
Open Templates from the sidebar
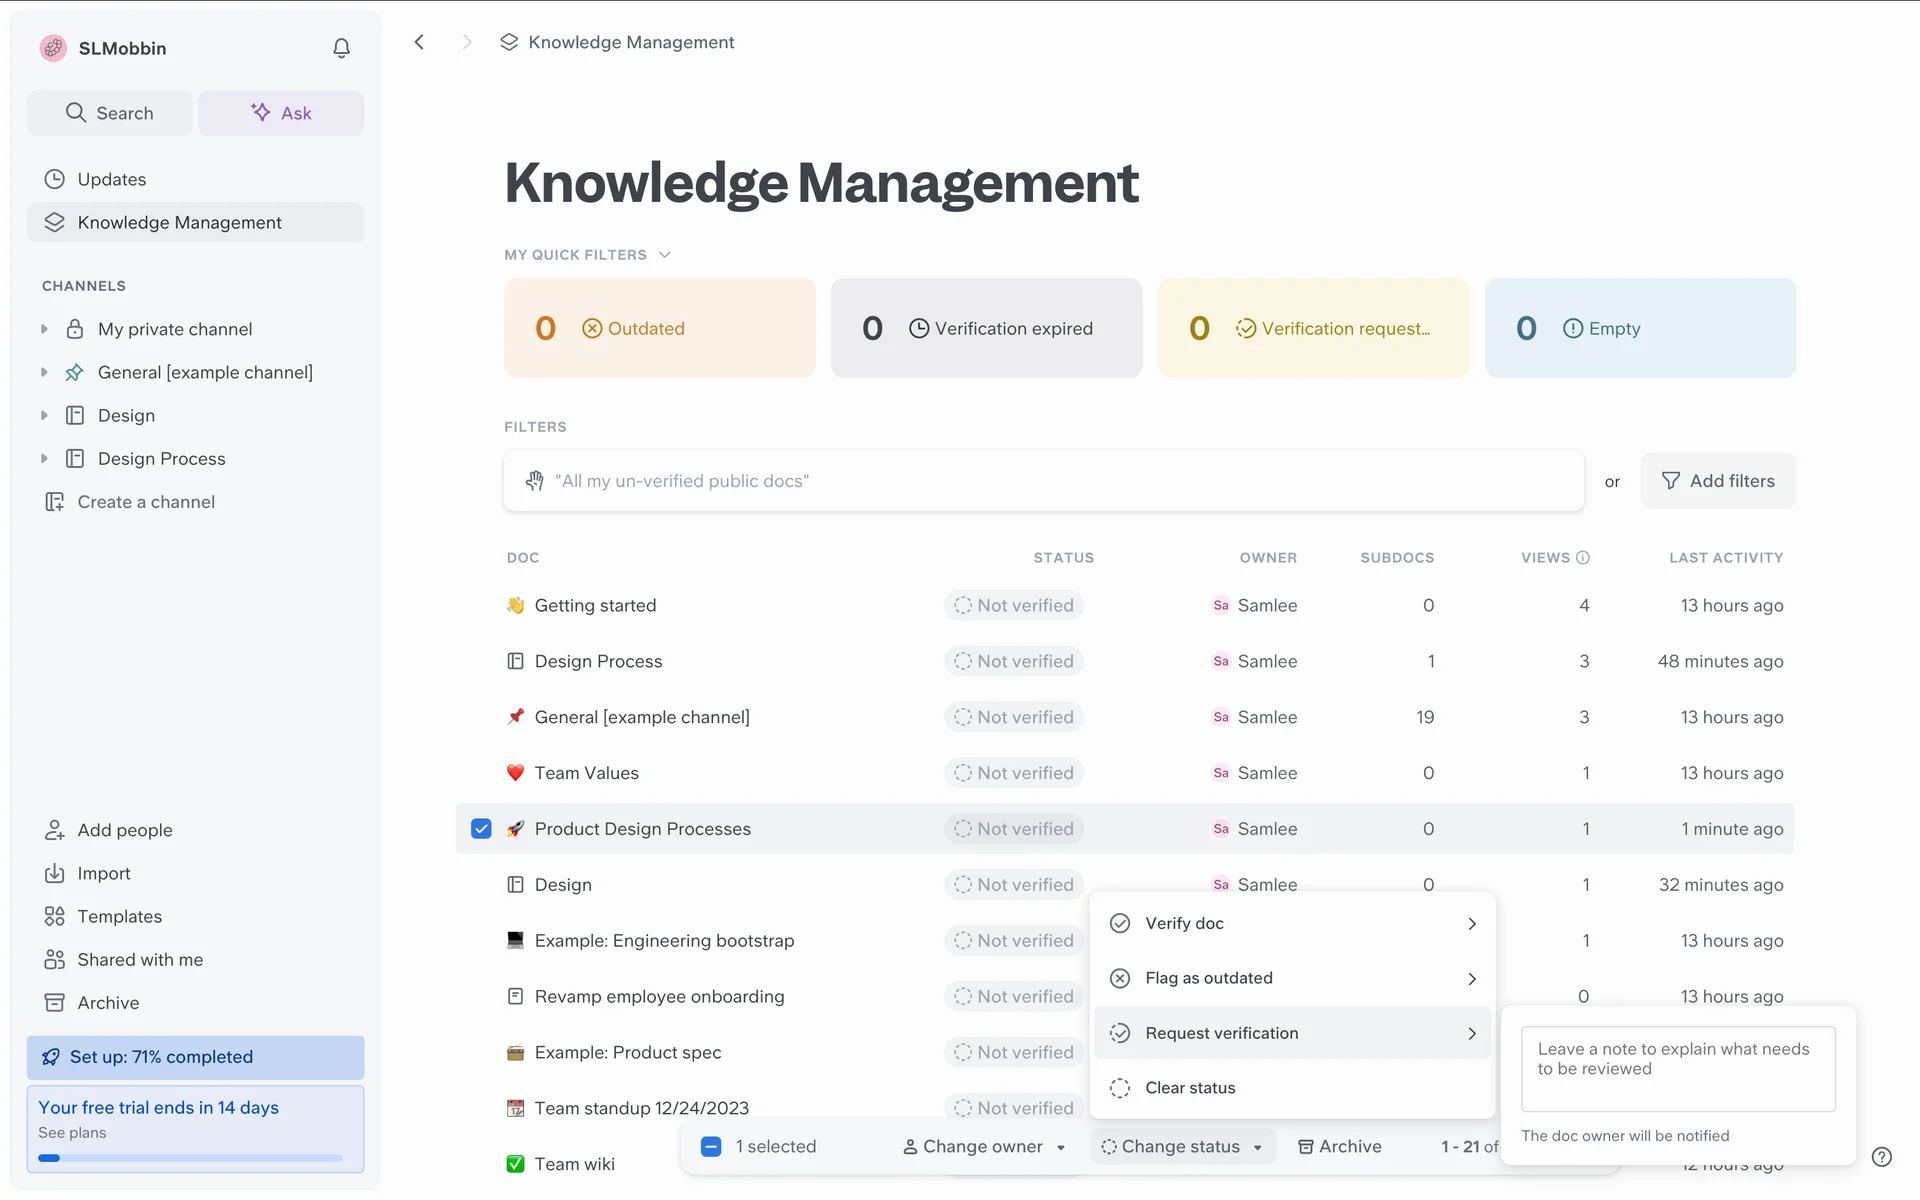click(119, 916)
